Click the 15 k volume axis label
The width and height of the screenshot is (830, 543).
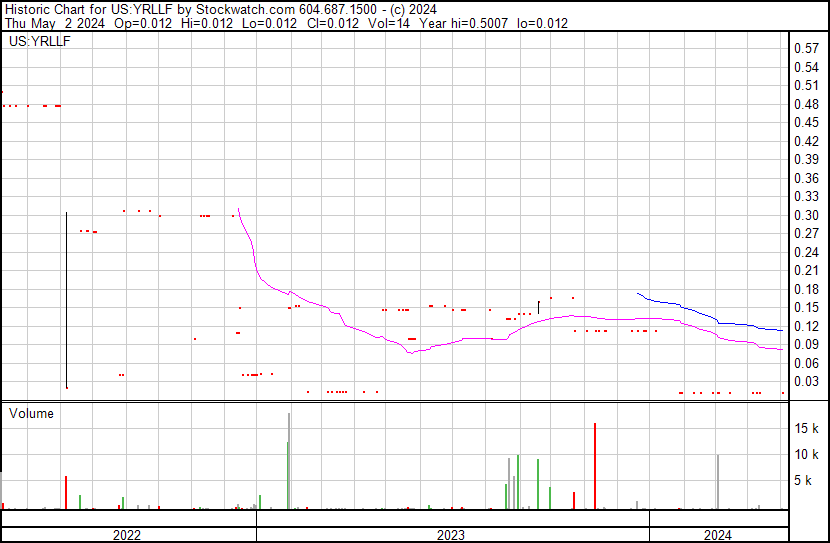[x=806, y=428]
